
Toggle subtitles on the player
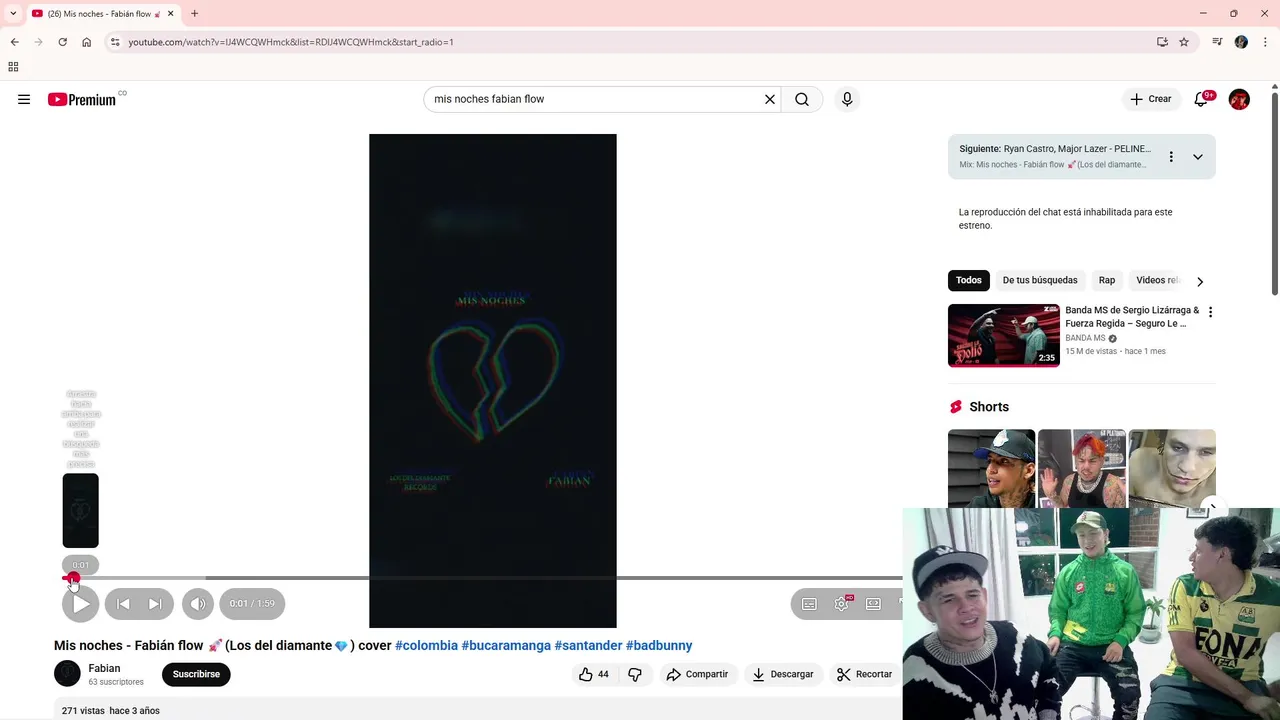pyautogui.click(x=809, y=604)
